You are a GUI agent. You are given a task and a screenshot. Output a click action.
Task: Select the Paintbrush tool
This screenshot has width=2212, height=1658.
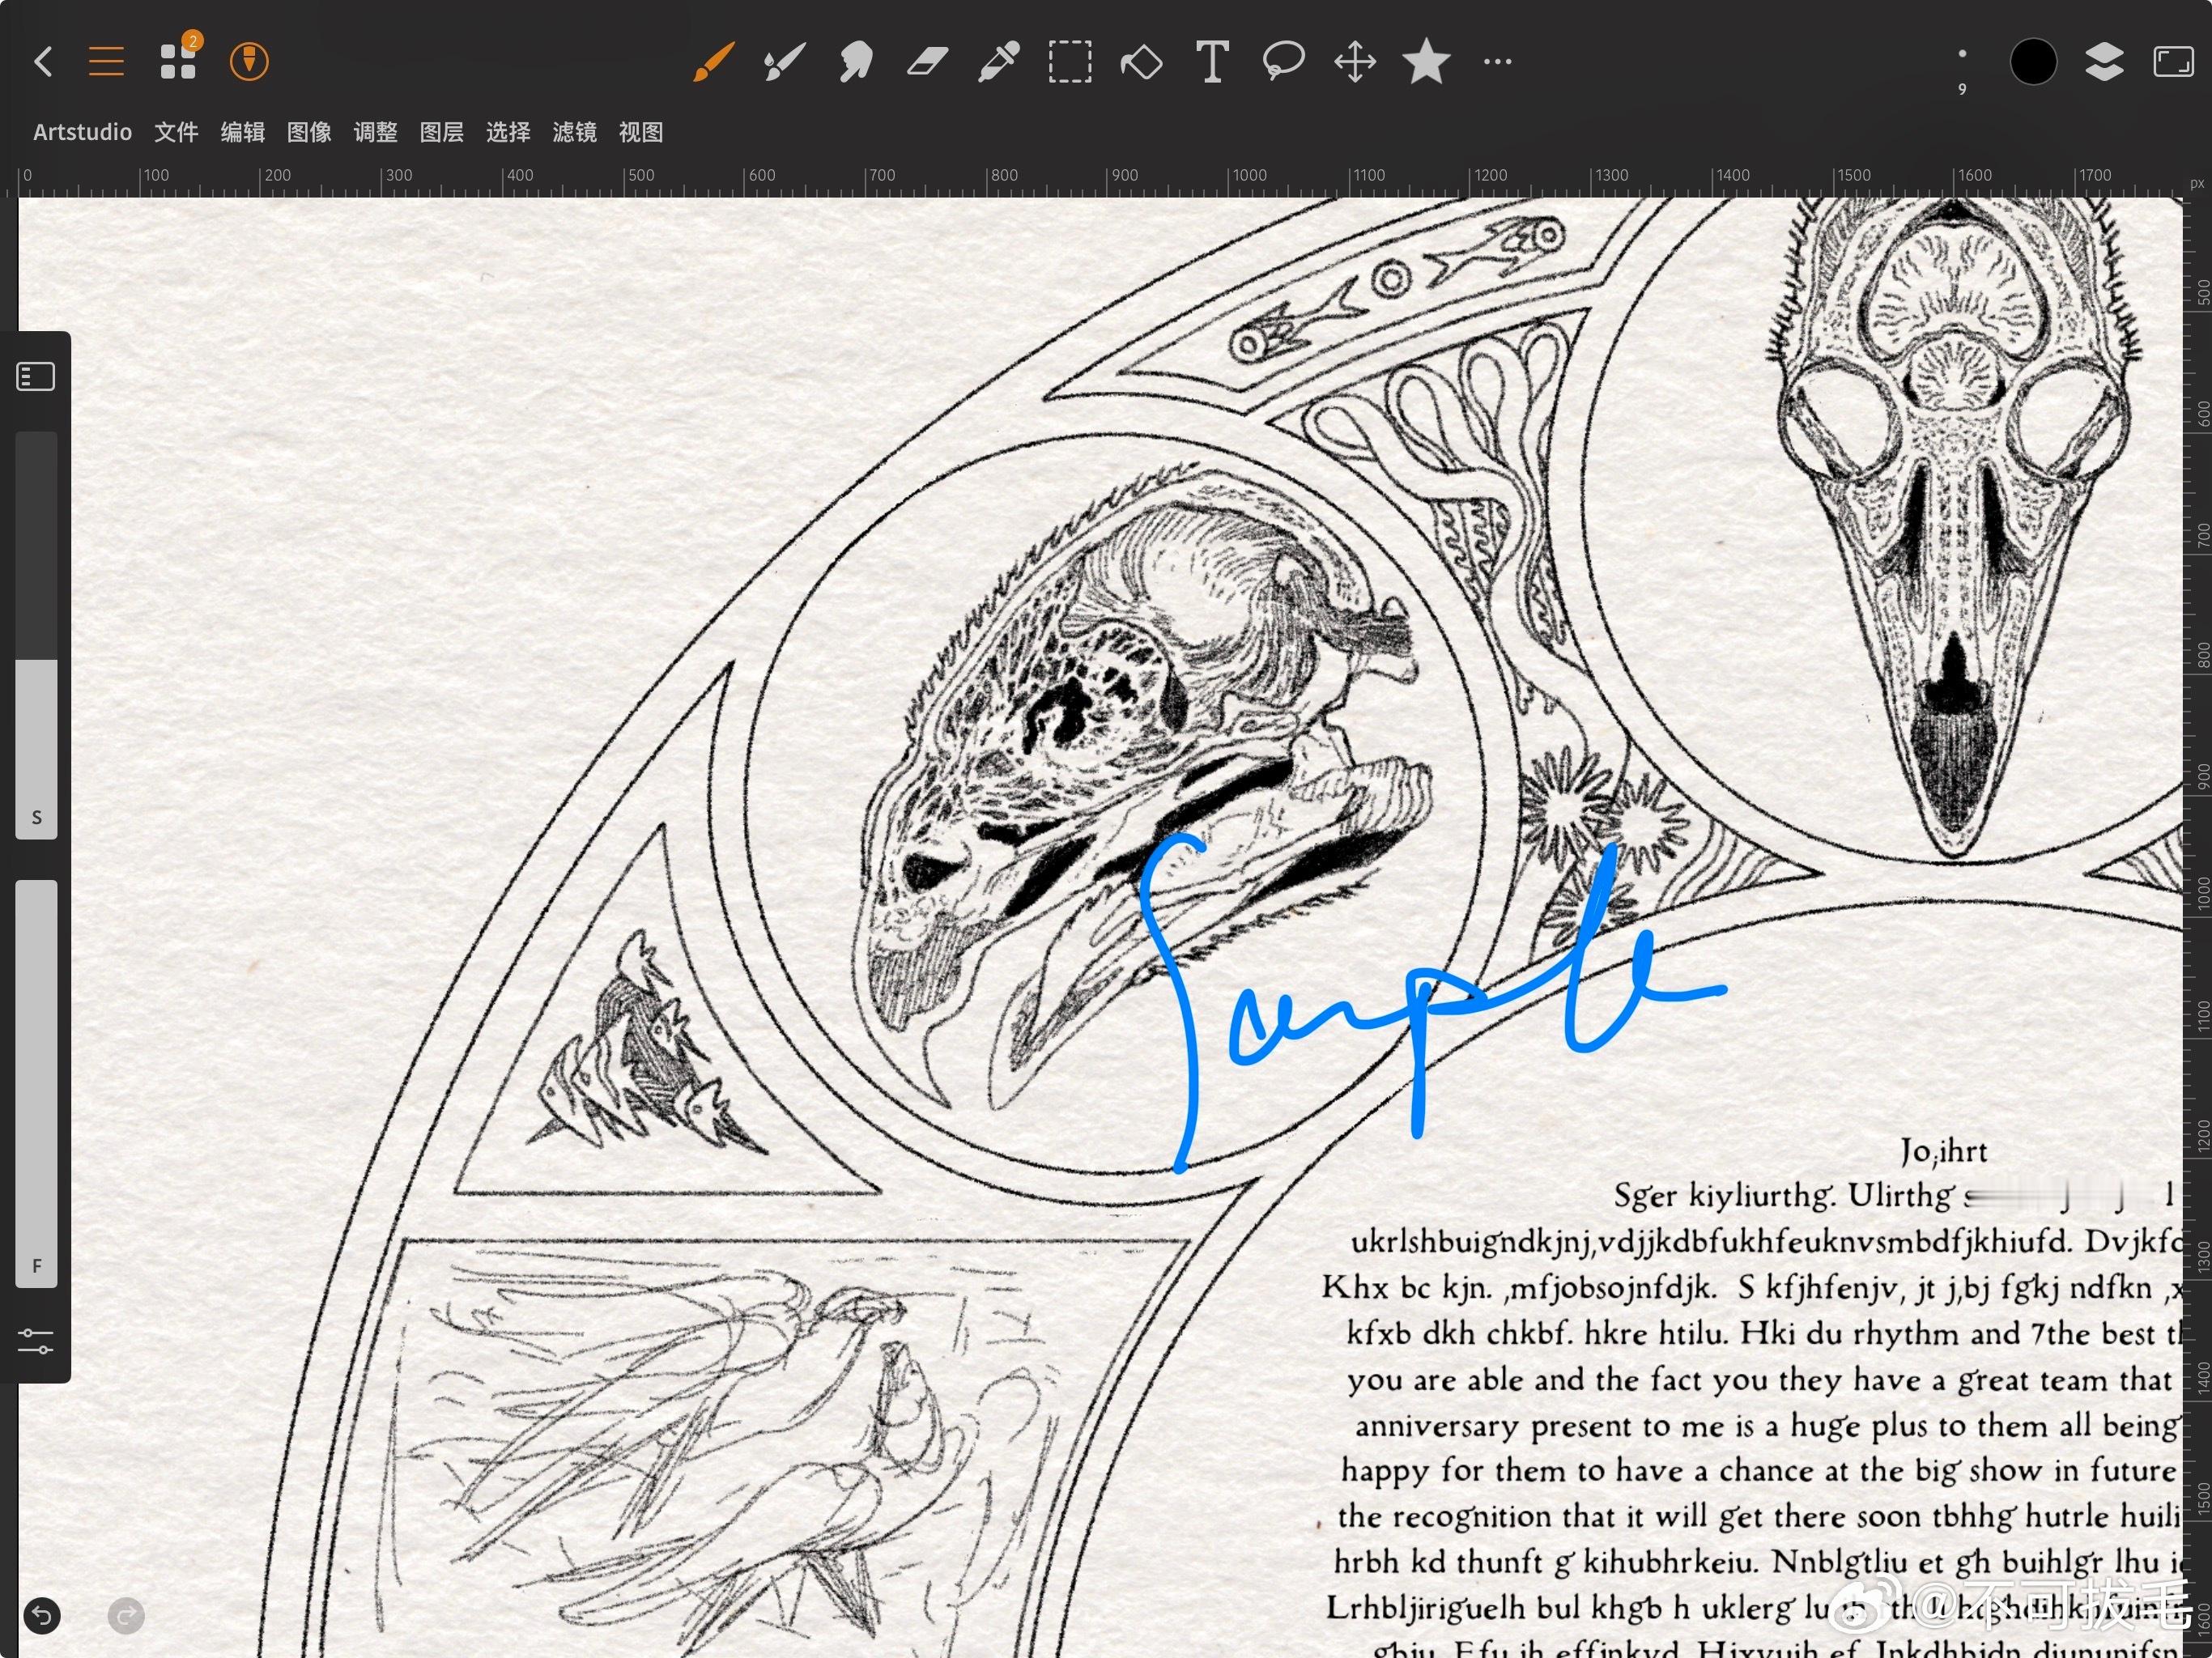pos(714,62)
